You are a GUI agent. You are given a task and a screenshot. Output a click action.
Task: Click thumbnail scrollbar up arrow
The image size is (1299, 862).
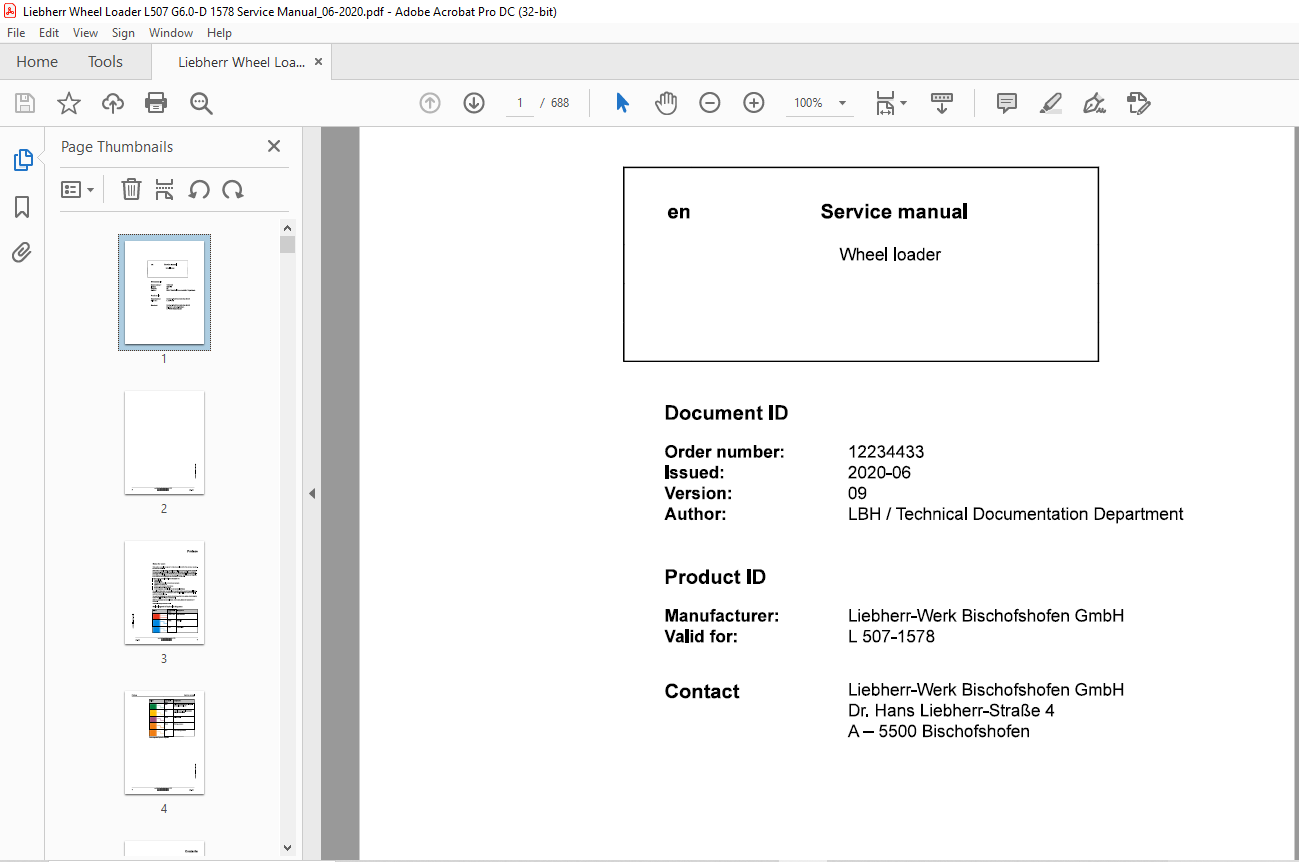point(288,227)
